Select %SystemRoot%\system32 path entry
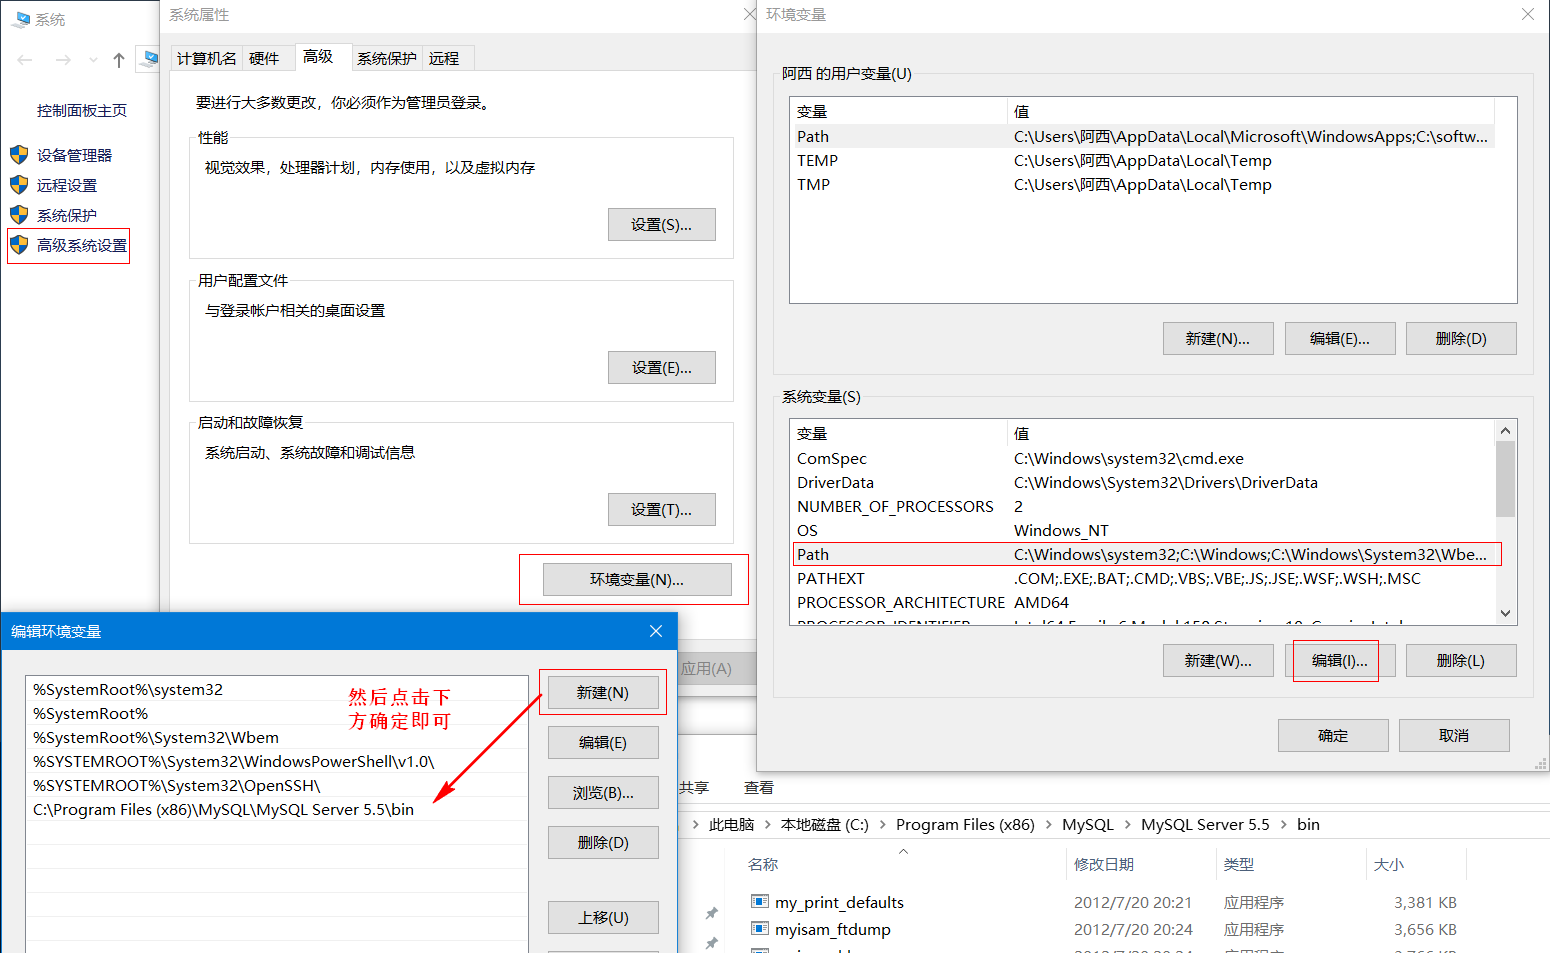1550x953 pixels. tap(277, 690)
